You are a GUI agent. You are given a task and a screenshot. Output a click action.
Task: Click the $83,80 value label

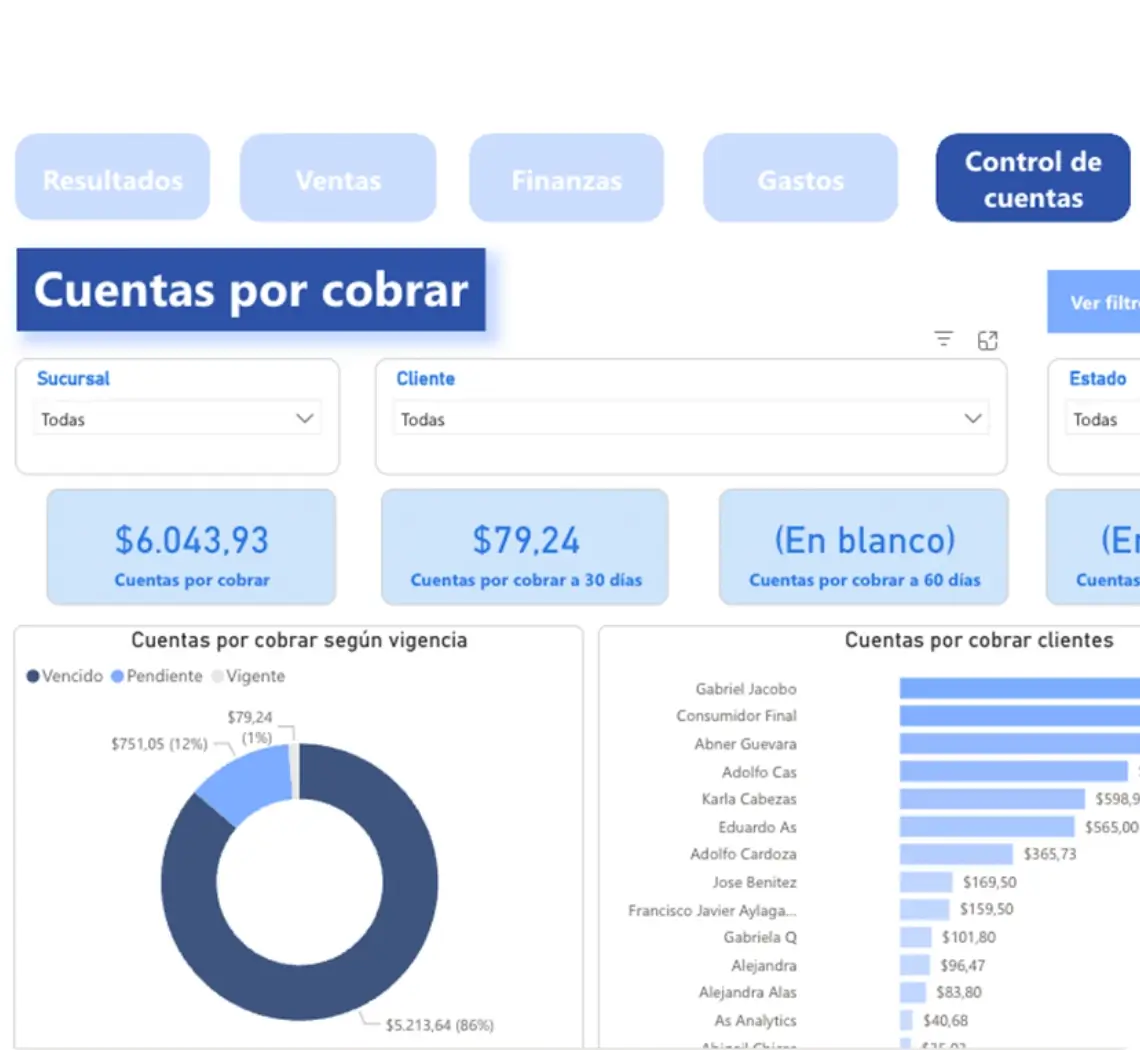(959, 993)
